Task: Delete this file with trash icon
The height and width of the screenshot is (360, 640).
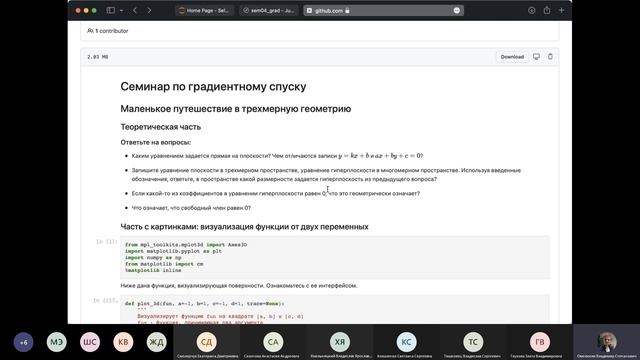Action: [x=550, y=57]
